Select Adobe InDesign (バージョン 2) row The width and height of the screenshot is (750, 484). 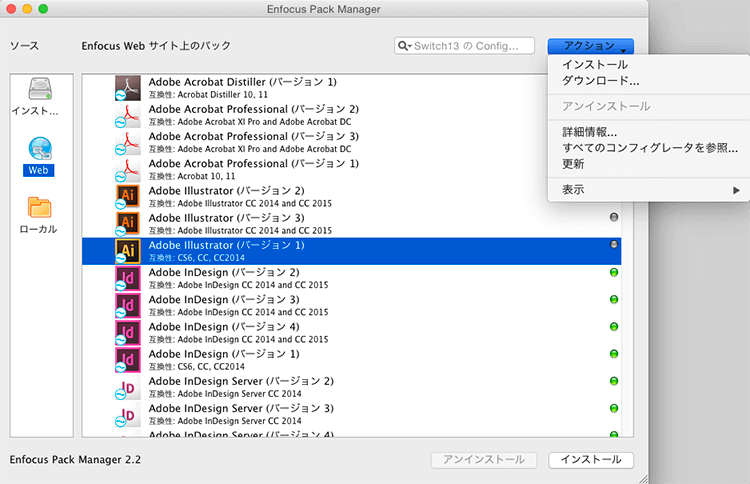[x=352, y=279]
